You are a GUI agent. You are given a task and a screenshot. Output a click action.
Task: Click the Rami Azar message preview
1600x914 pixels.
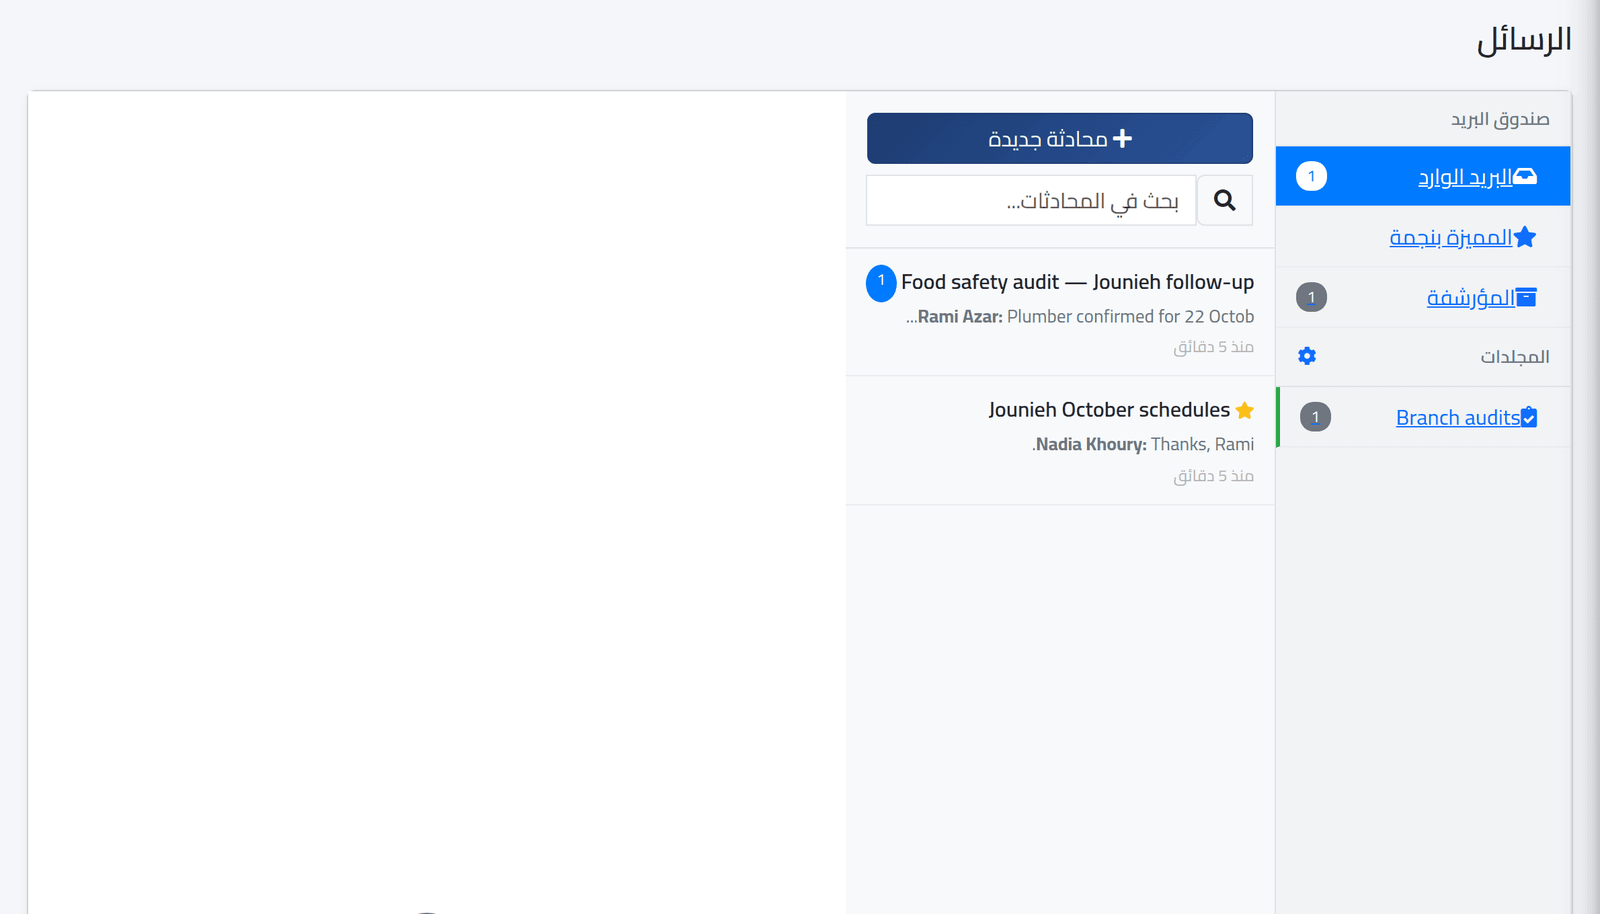[x=1080, y=317]
